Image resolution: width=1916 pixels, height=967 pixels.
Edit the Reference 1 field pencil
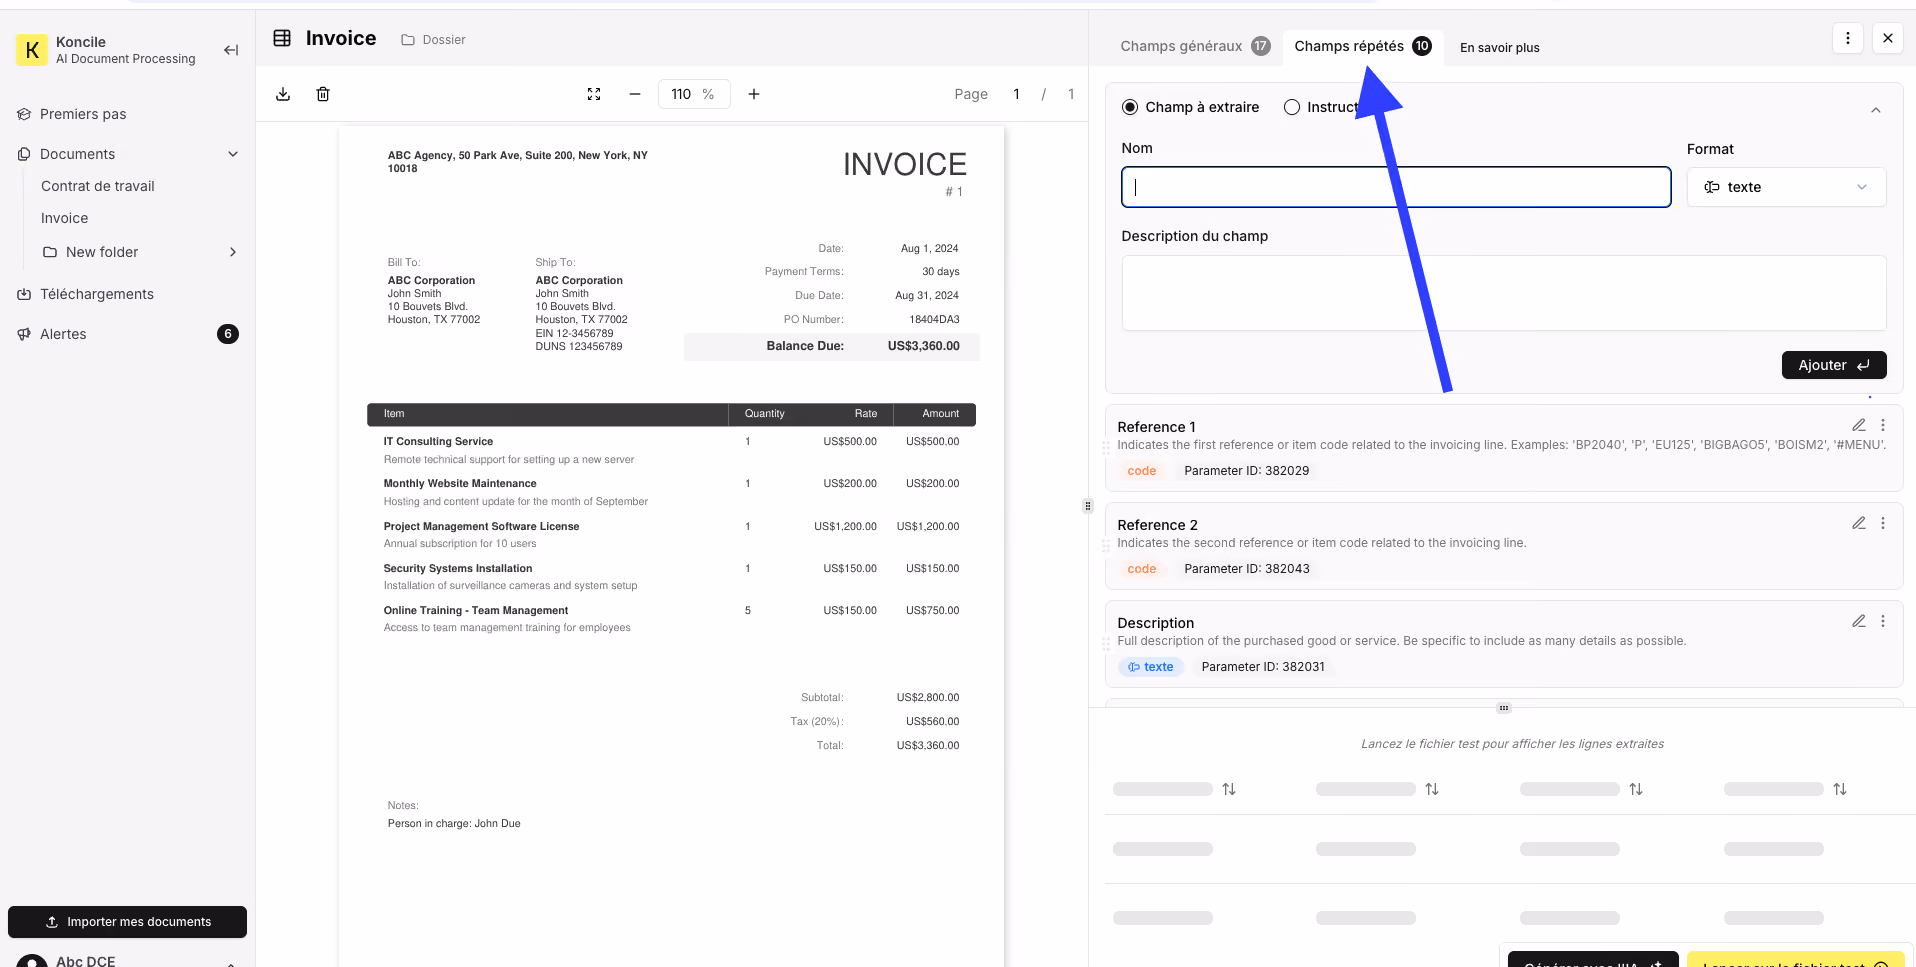coord(1859,425)
